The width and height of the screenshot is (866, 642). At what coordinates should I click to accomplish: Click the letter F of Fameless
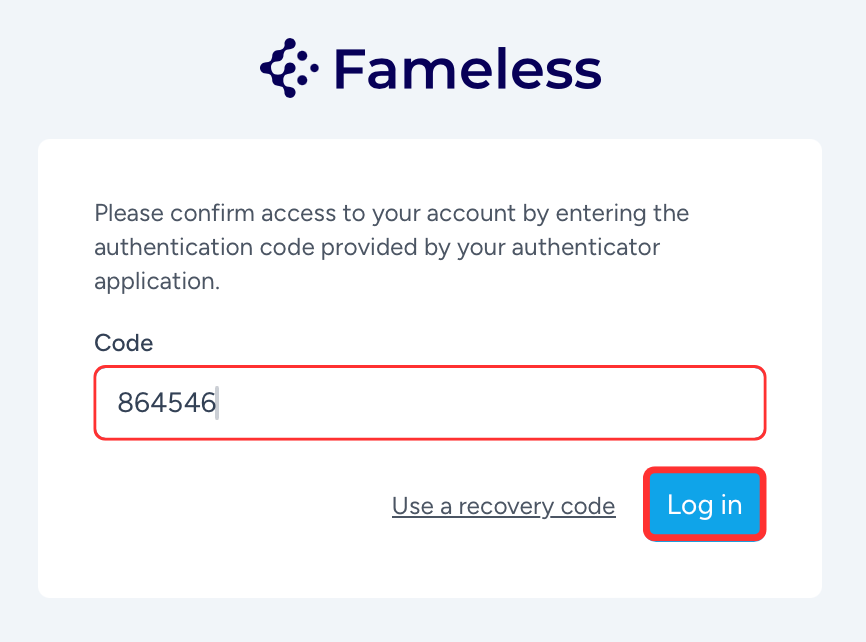348,69
